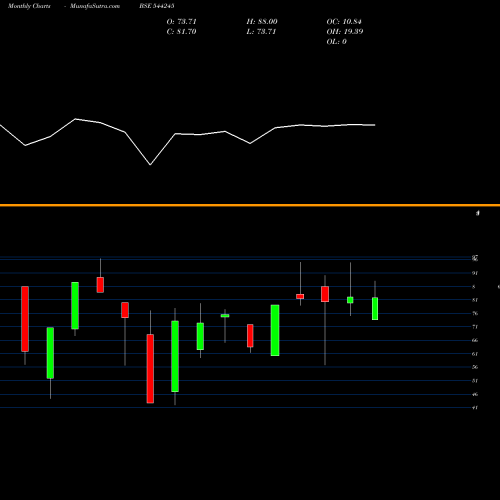Click the 56 price axis label

click(x=475, y=367)
